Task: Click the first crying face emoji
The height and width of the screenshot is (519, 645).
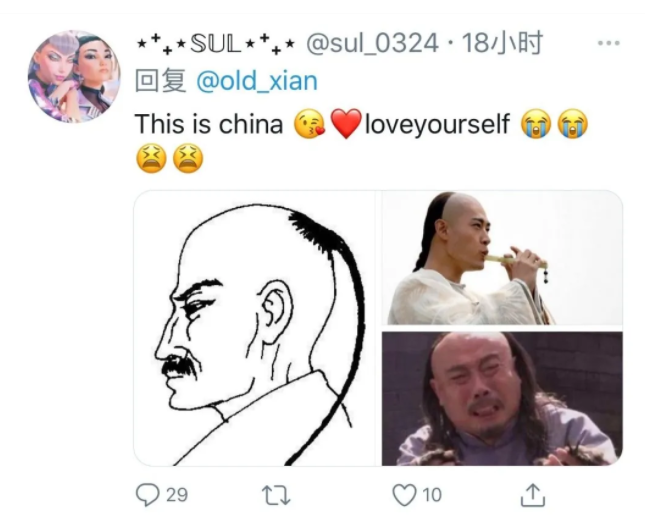Action: (x=536, y=124)
